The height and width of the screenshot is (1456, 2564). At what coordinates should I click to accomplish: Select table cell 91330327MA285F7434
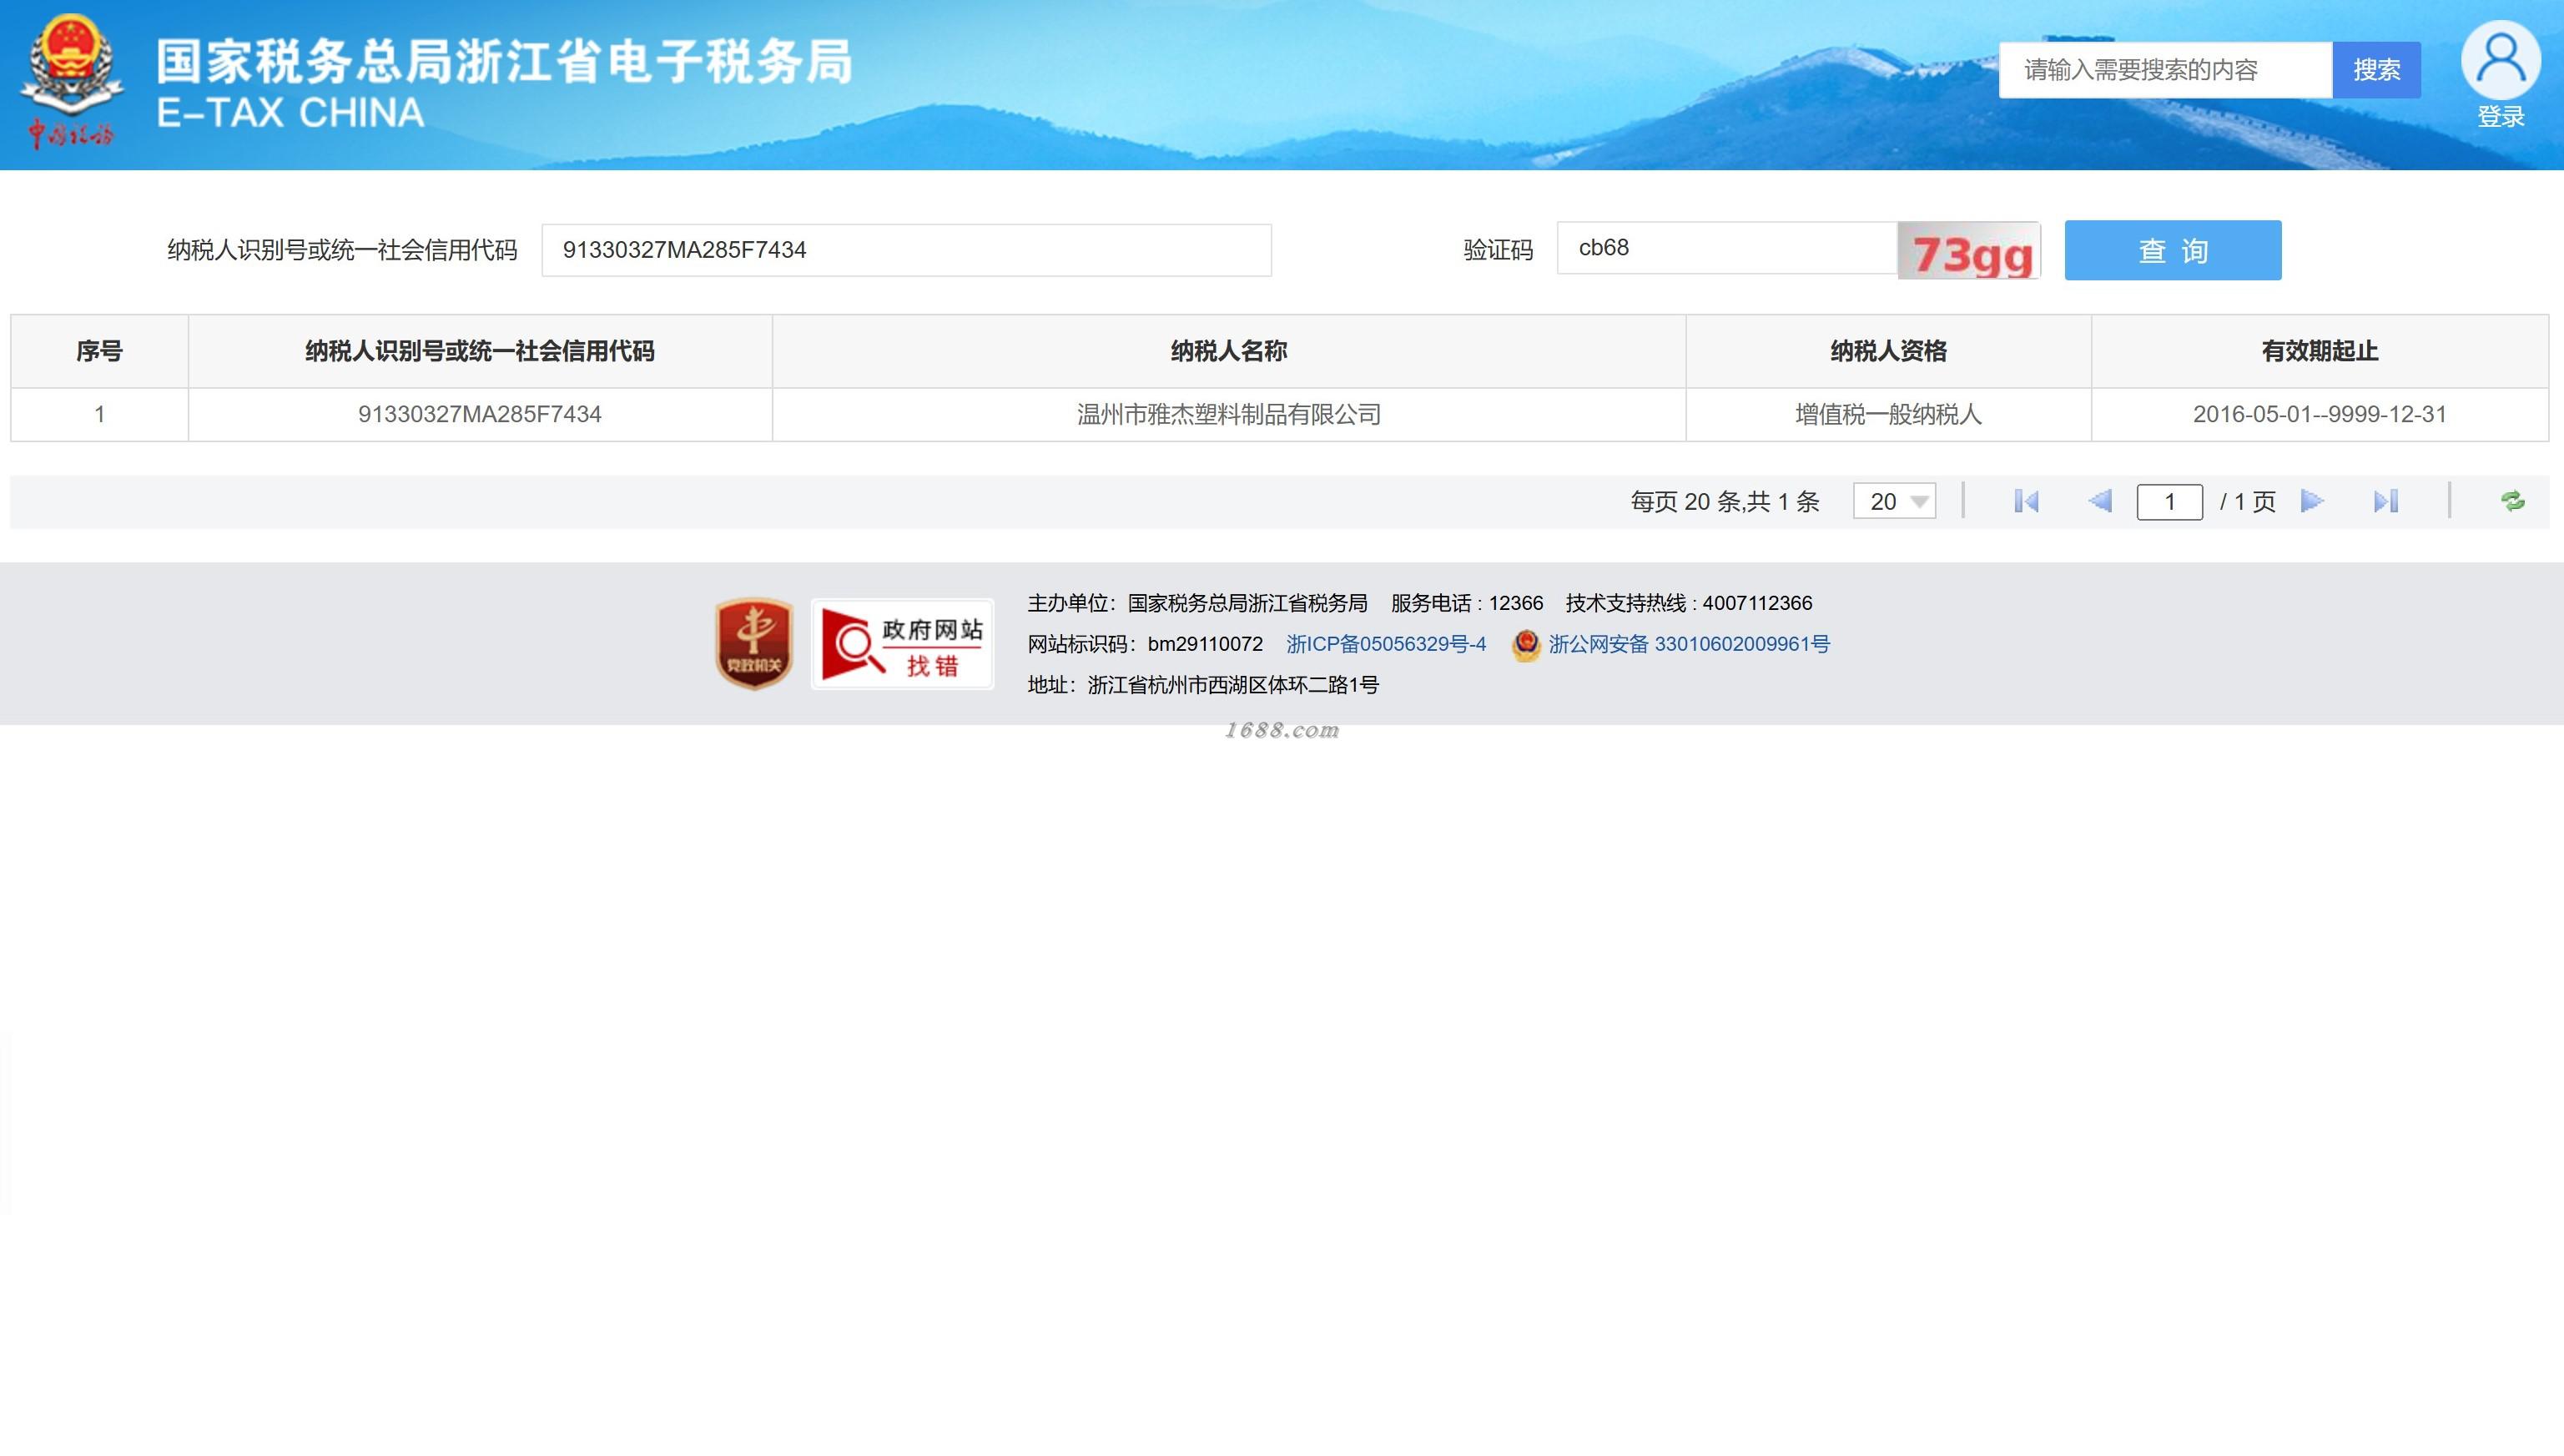click(480, 414)
